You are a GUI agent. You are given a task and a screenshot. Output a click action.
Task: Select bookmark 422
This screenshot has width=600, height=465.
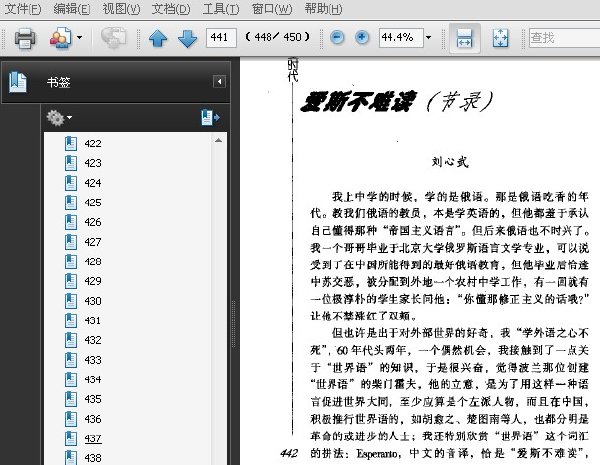tap(93, 144)
